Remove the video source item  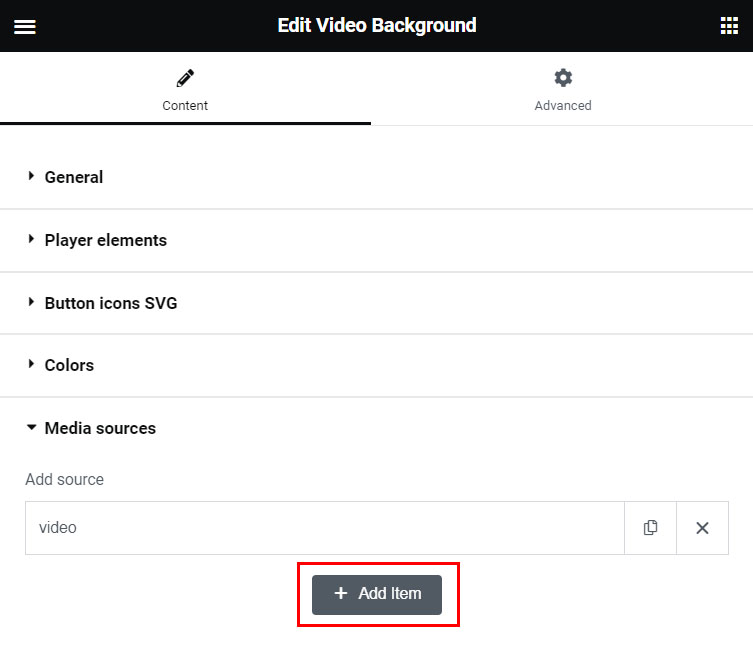pyautogui.click(x=702, y=528)
